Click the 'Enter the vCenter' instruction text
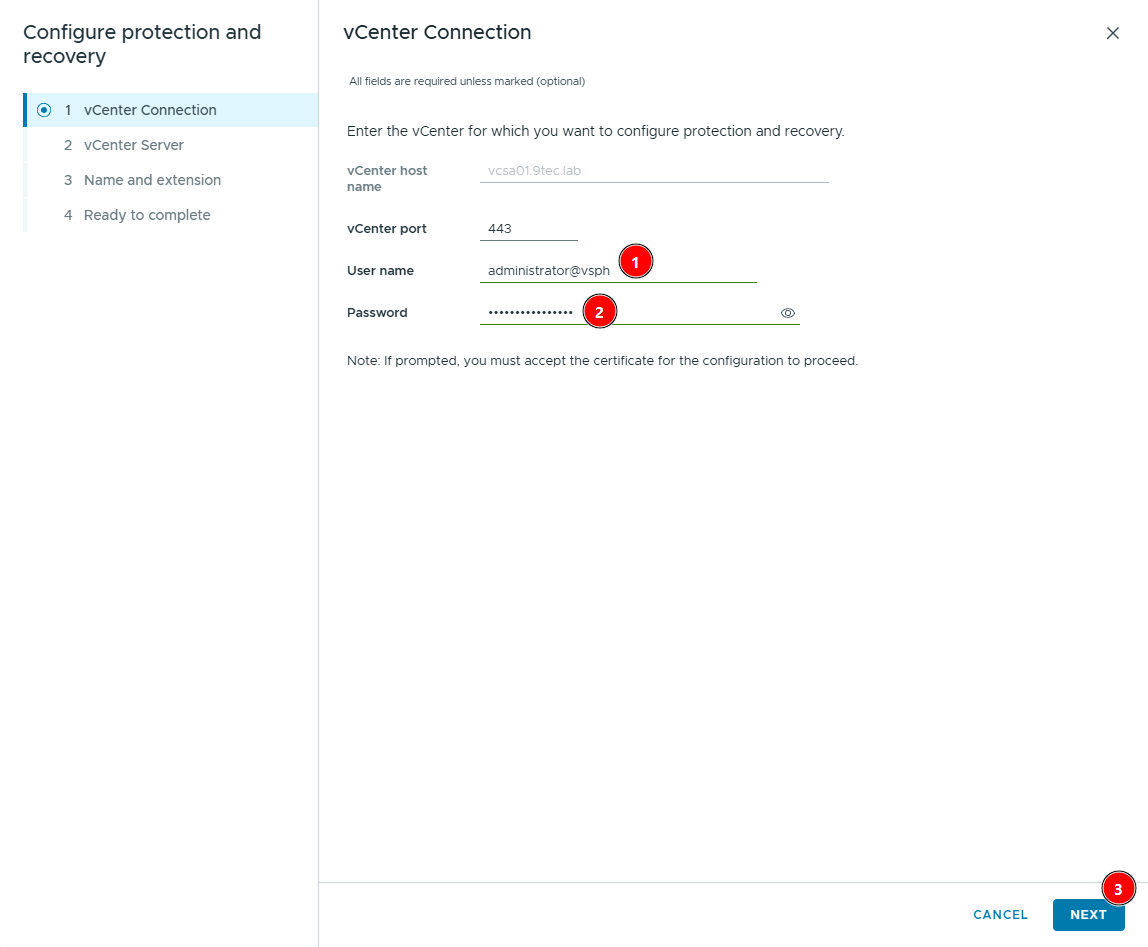The height and width of the screenshot is (947, 1148). tap(595, 131)
